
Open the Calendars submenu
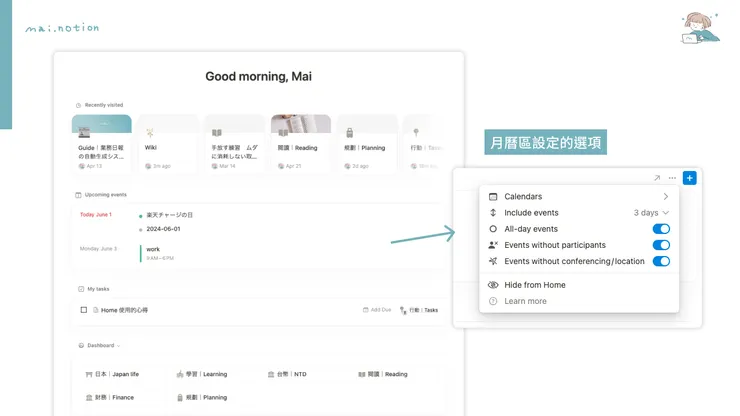(579, 196)
